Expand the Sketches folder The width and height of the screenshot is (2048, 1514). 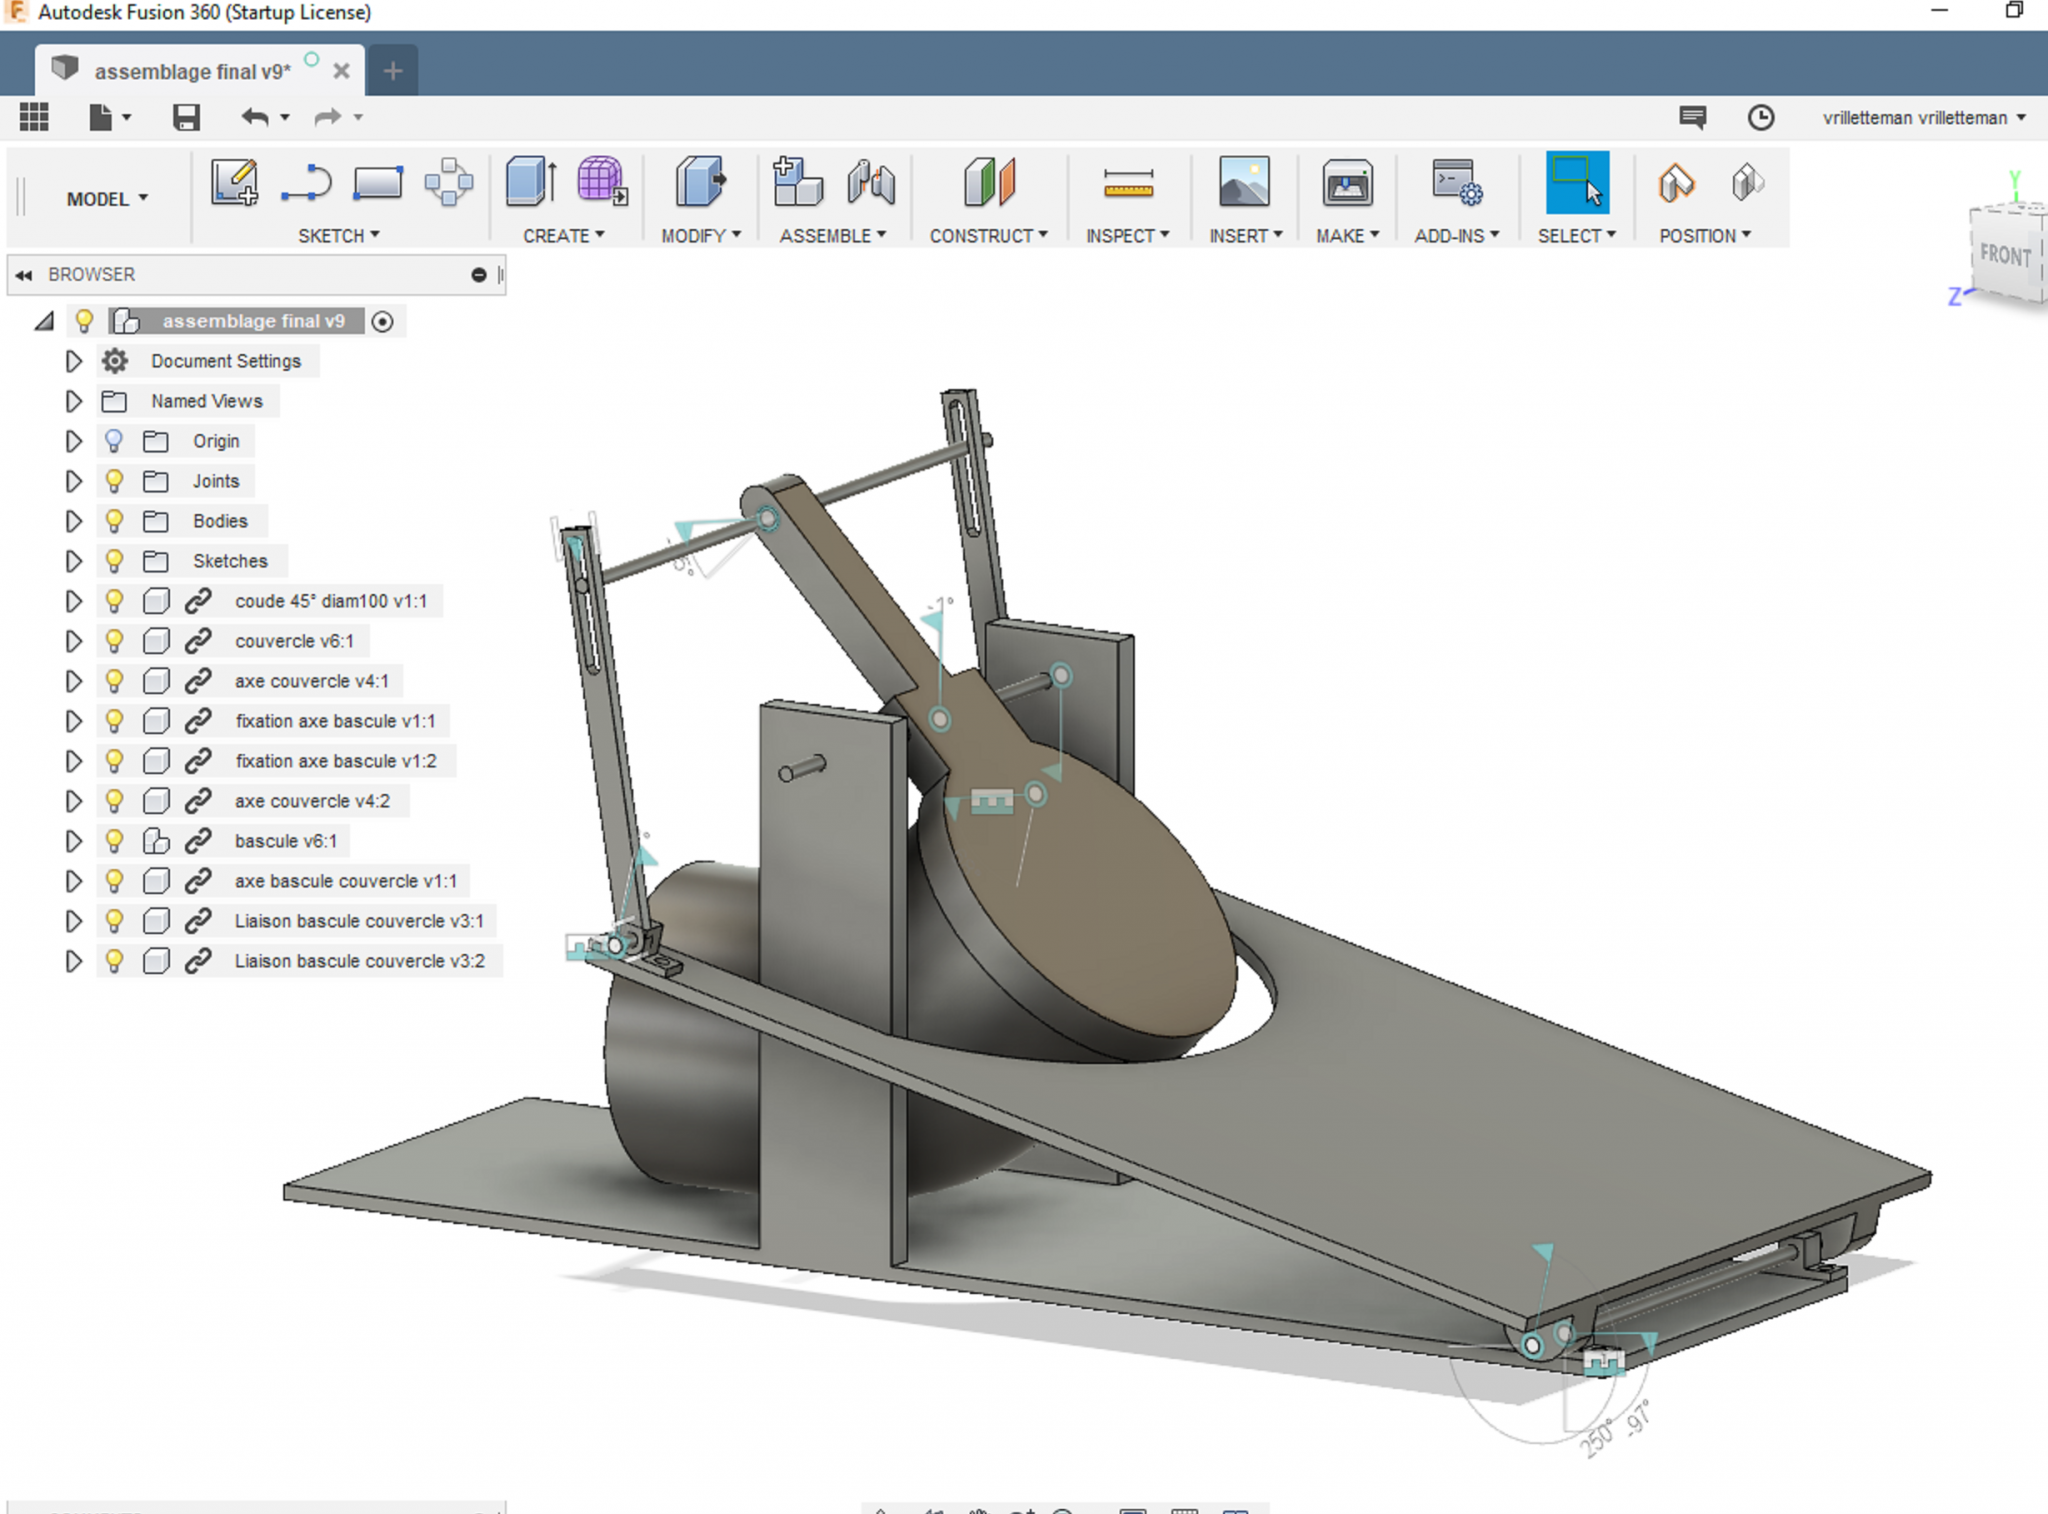coord(73,561)
